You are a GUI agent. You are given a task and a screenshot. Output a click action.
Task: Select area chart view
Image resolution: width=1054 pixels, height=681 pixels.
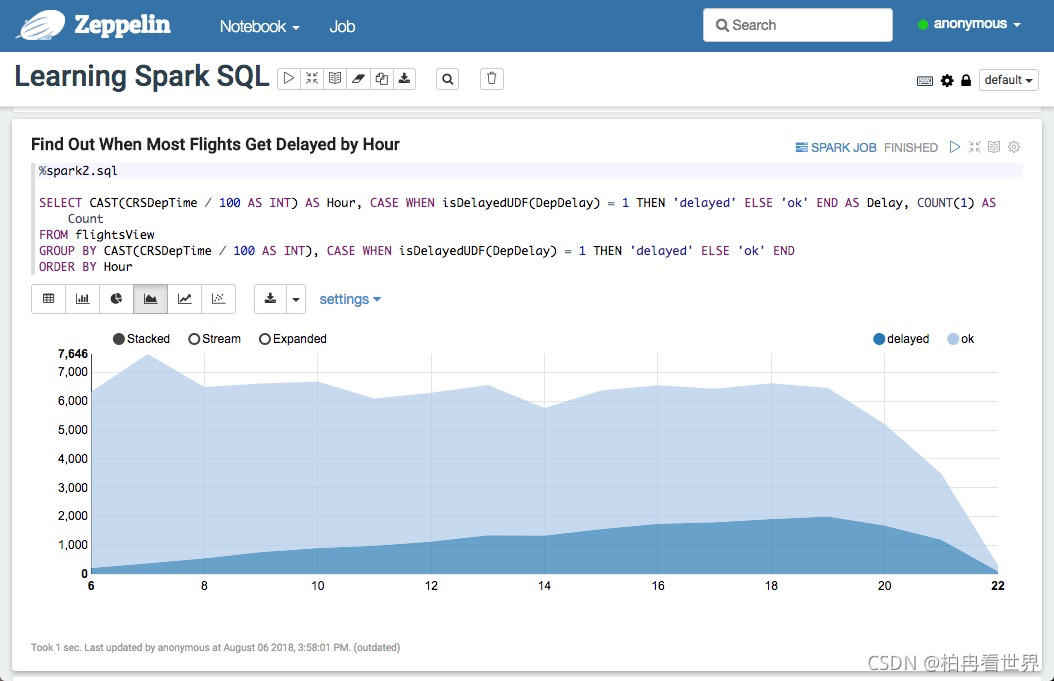151,298
